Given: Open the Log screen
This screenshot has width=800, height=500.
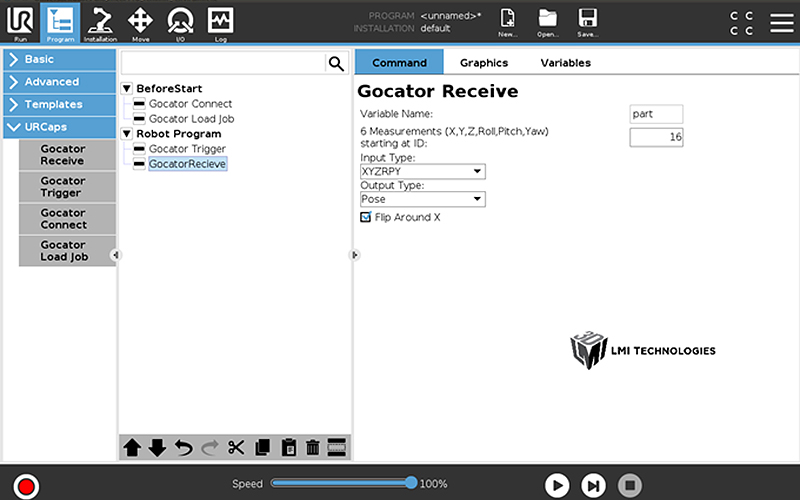Looking at the screenshot, I should (x=220, y=23).
